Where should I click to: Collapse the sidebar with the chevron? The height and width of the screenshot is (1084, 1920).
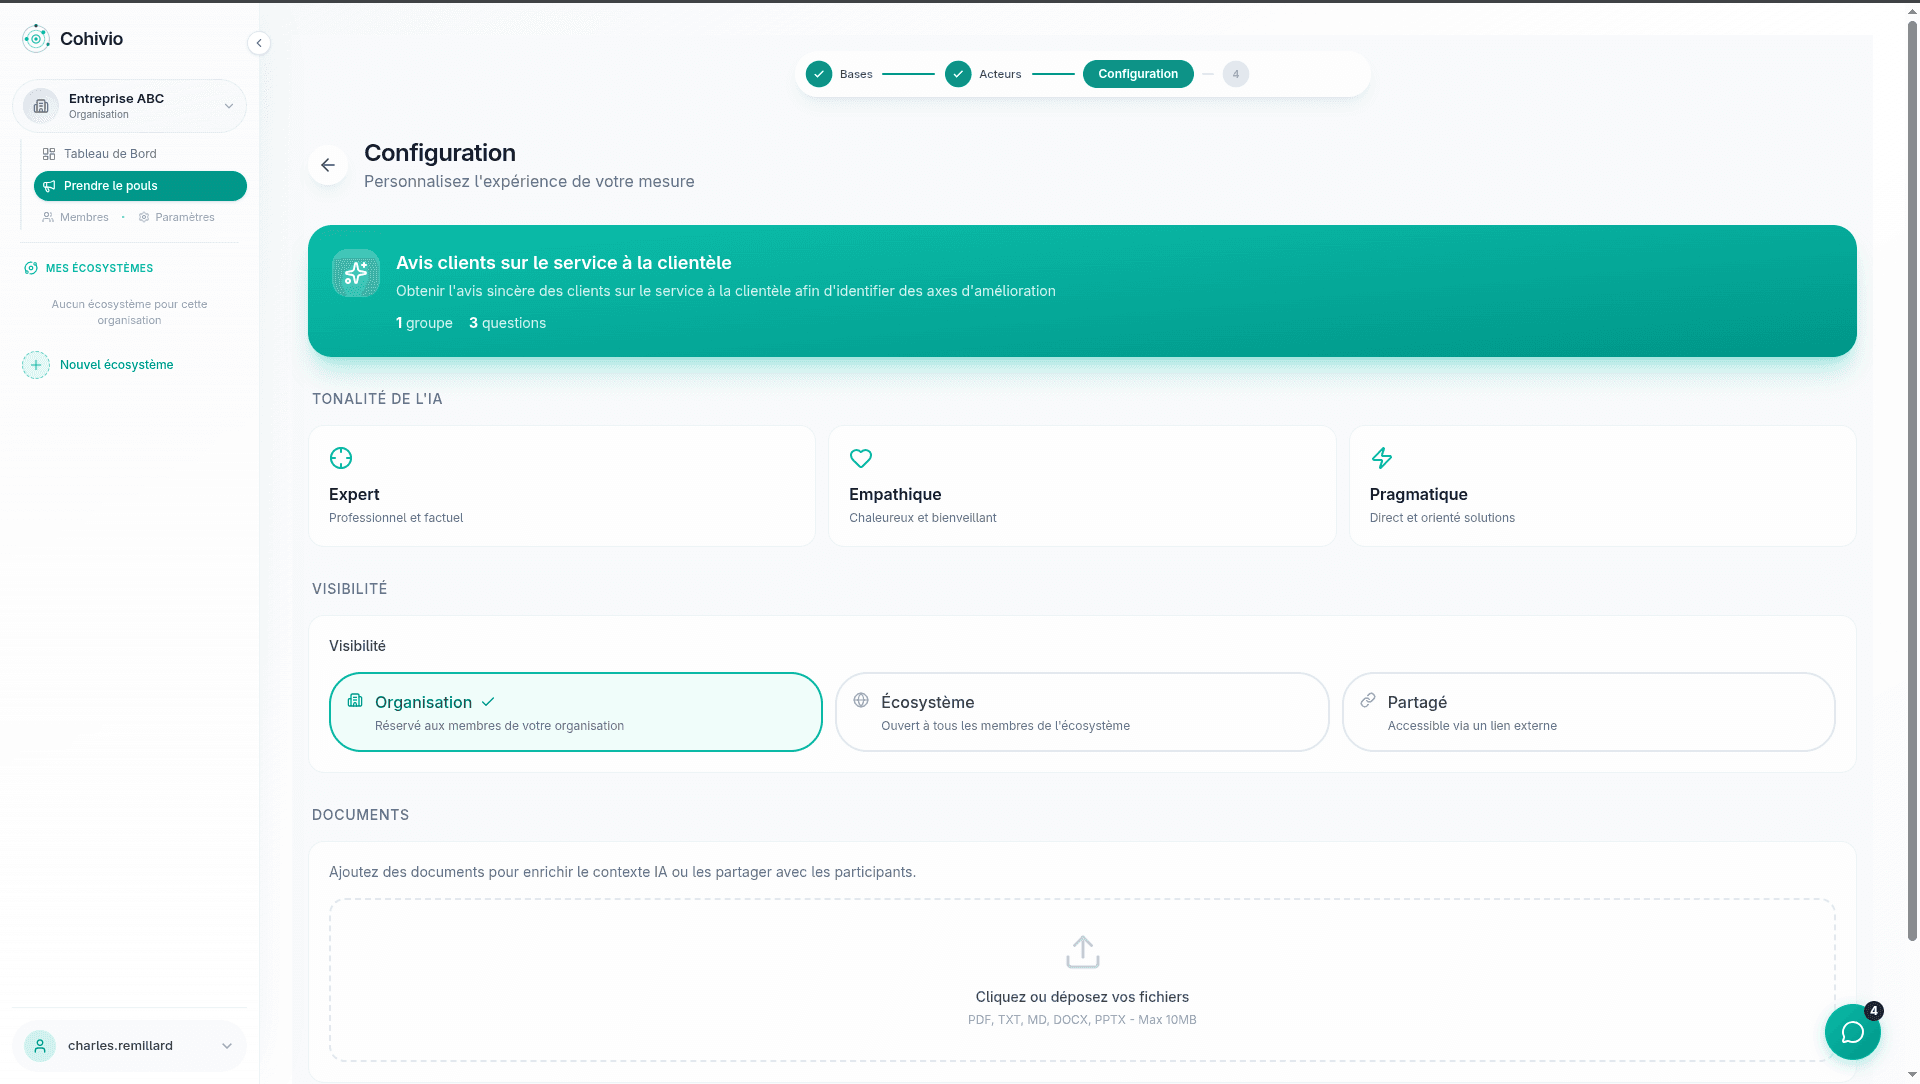pos(259,43)
